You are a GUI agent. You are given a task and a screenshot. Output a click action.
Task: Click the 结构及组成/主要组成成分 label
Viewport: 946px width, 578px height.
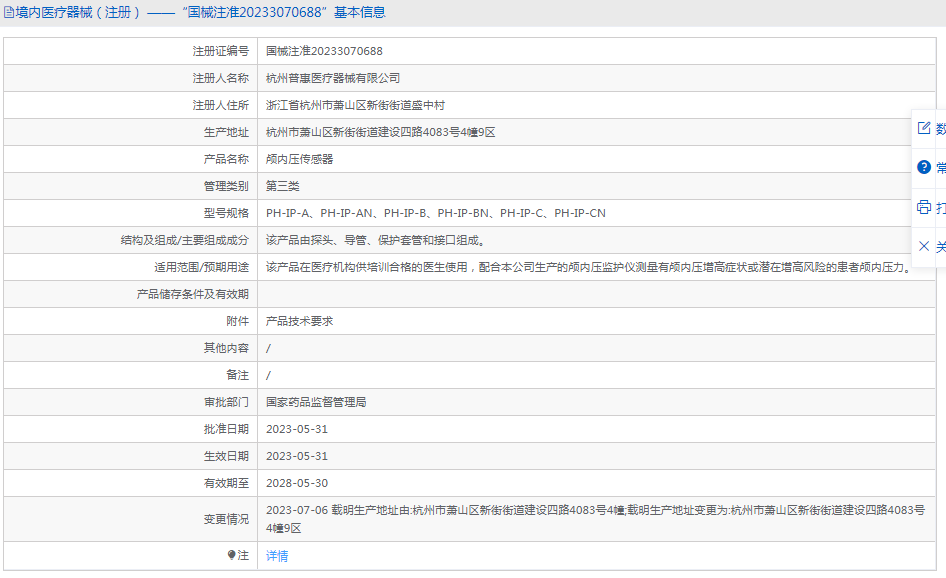(x=185, y=240)
